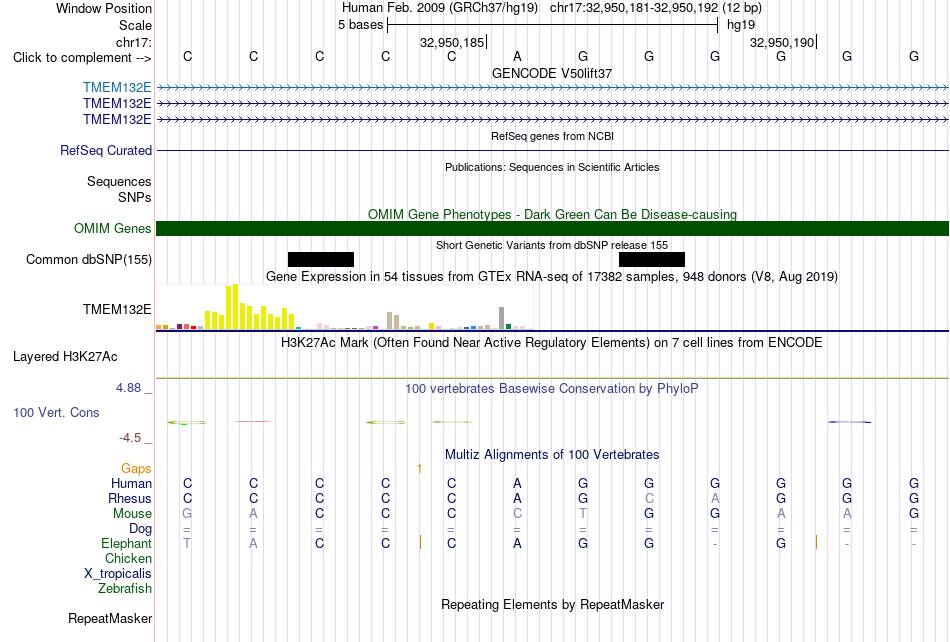This screenshot has width=950, height=642.
Task: Click the RepeatMasker track label
Action: pyautogui.click(x=110, y=618)
